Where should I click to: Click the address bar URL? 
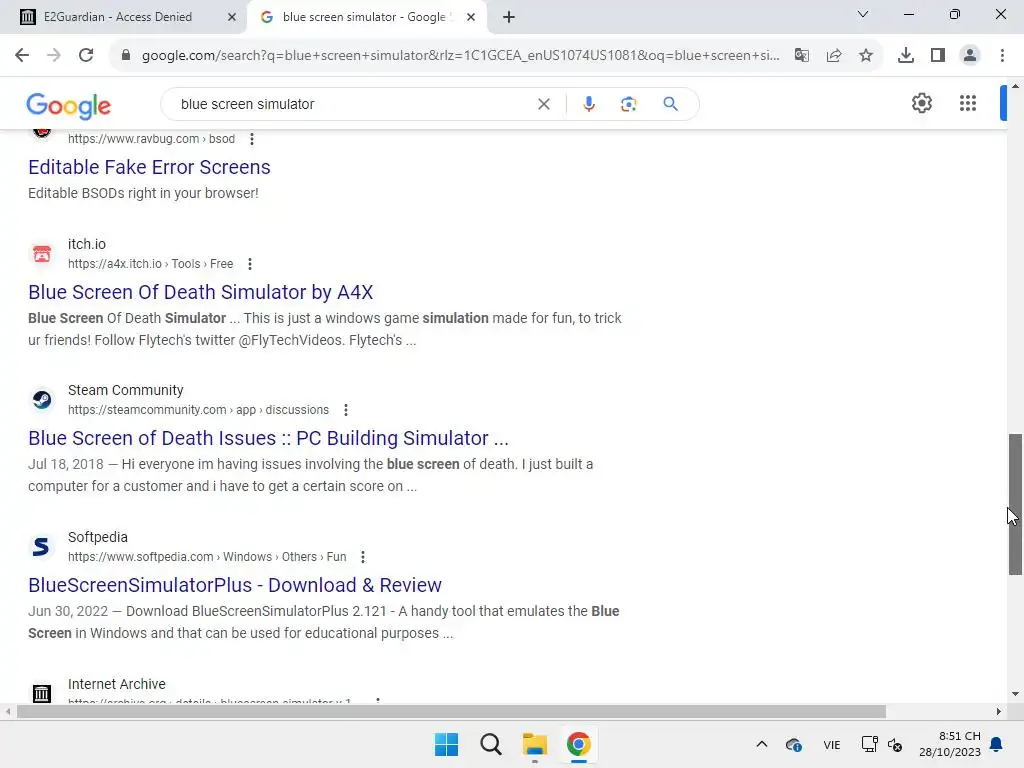(460, 56)
